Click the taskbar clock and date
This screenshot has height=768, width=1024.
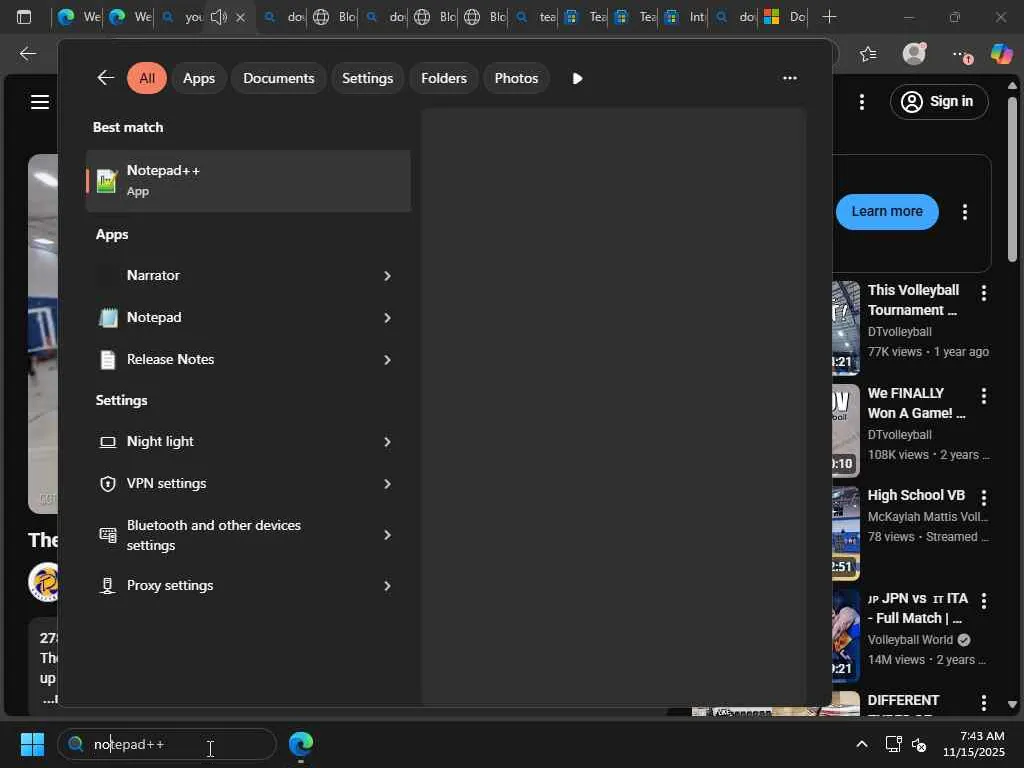click(974, 744)
